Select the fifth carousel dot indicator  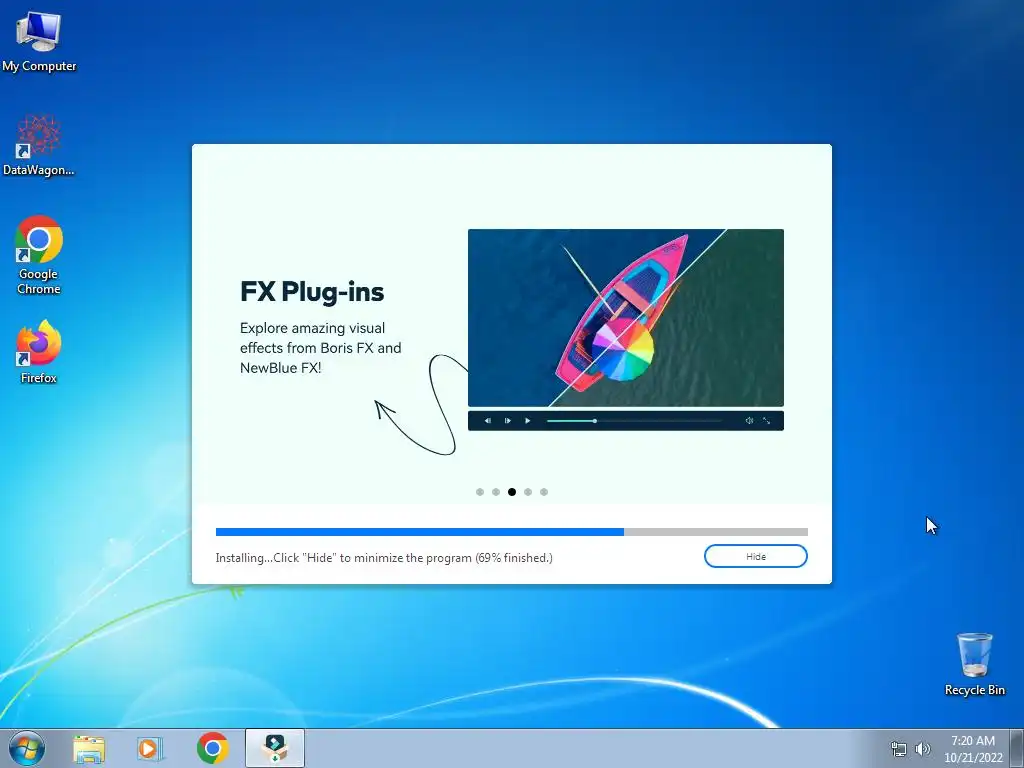[544, 492]
